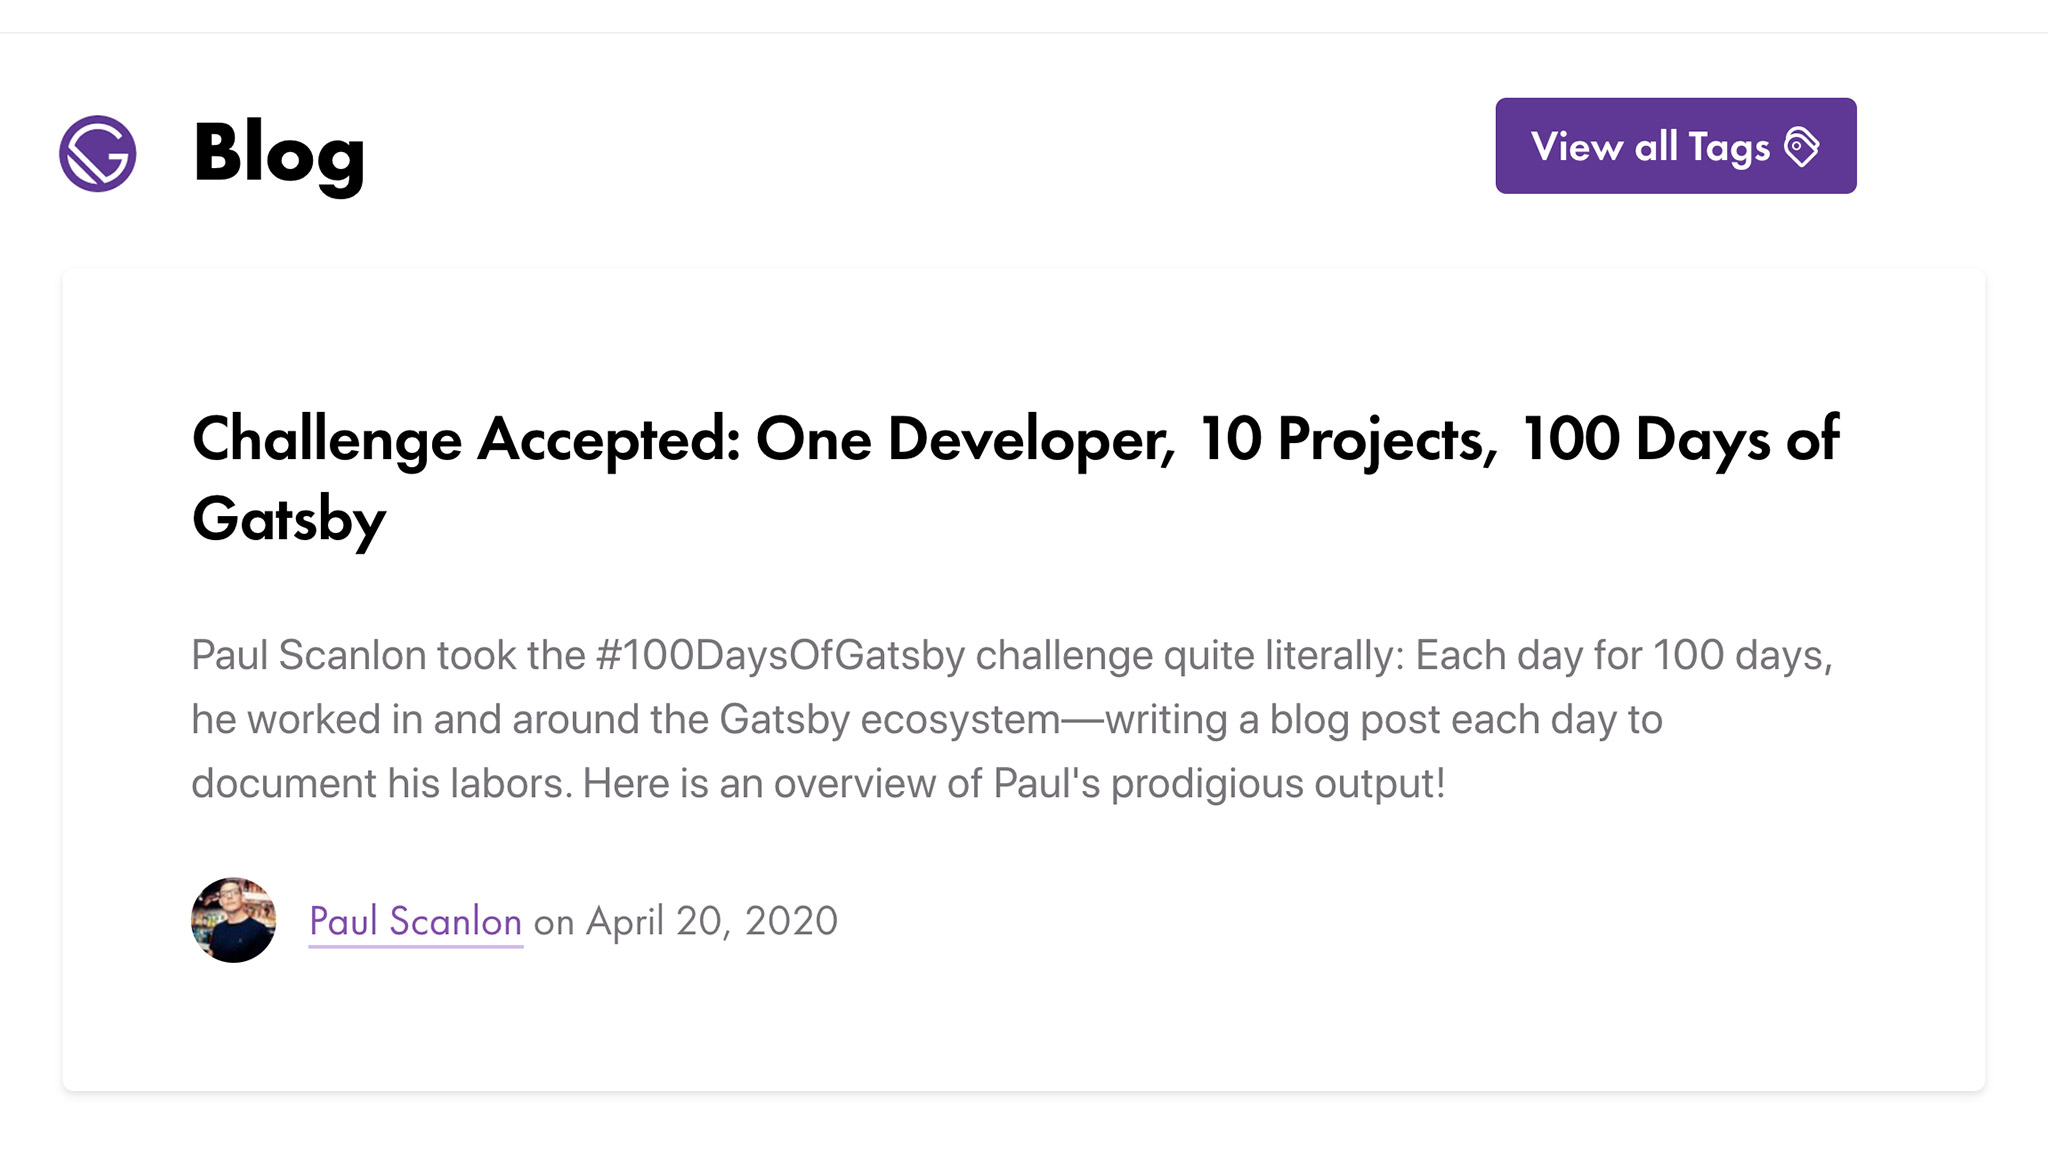The width and height of the screenshot is (2048, 1152).
Task: Click the post excerpt starting with Paul Scanlon took
Action: 1012,719
